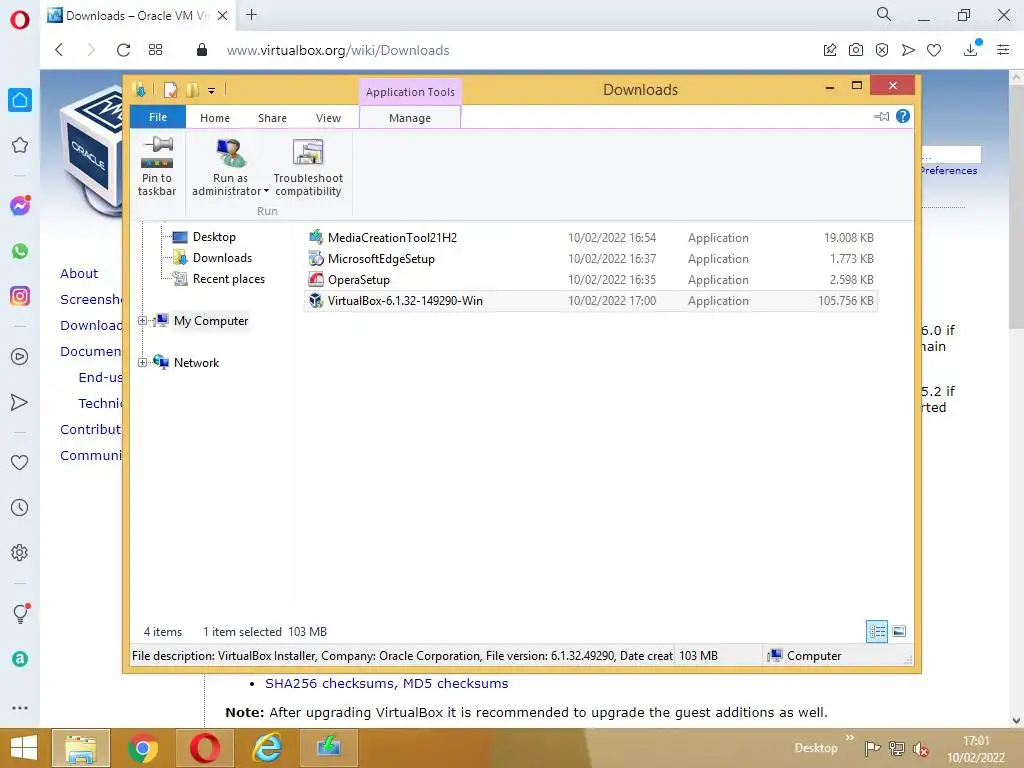Image resolution: width=1024 pixels, height=768 pixels.
Task: Go back in Opera browser
Action: tap(59, 50)
